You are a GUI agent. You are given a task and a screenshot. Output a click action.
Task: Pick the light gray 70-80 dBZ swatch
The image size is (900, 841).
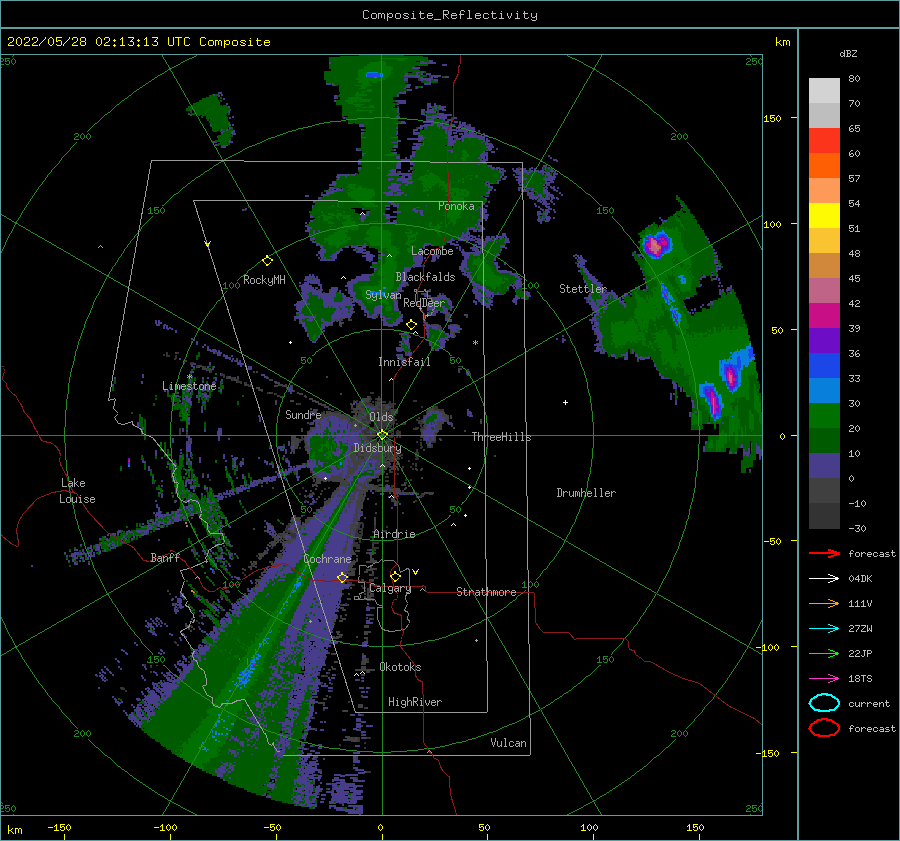824,91
